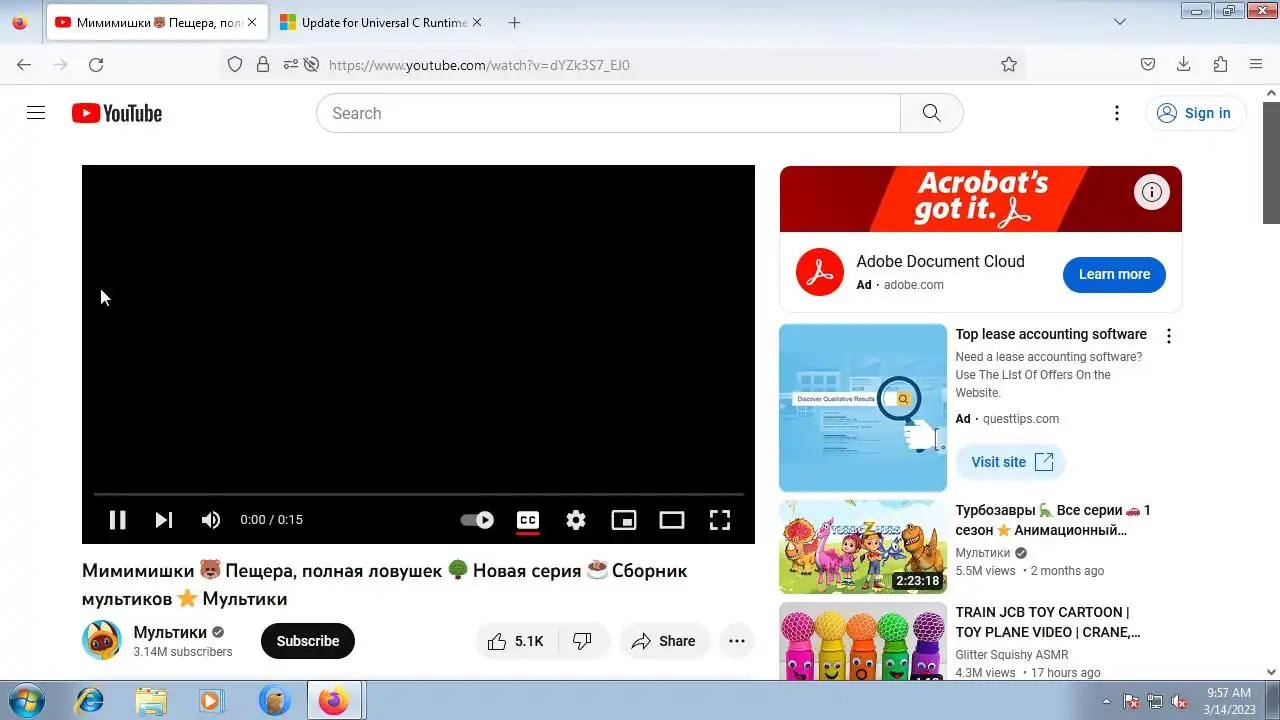Viewport: 1280px width, 720px height.
Task: Click Learn more on Adobe ad
Action: pos(1114,274)
